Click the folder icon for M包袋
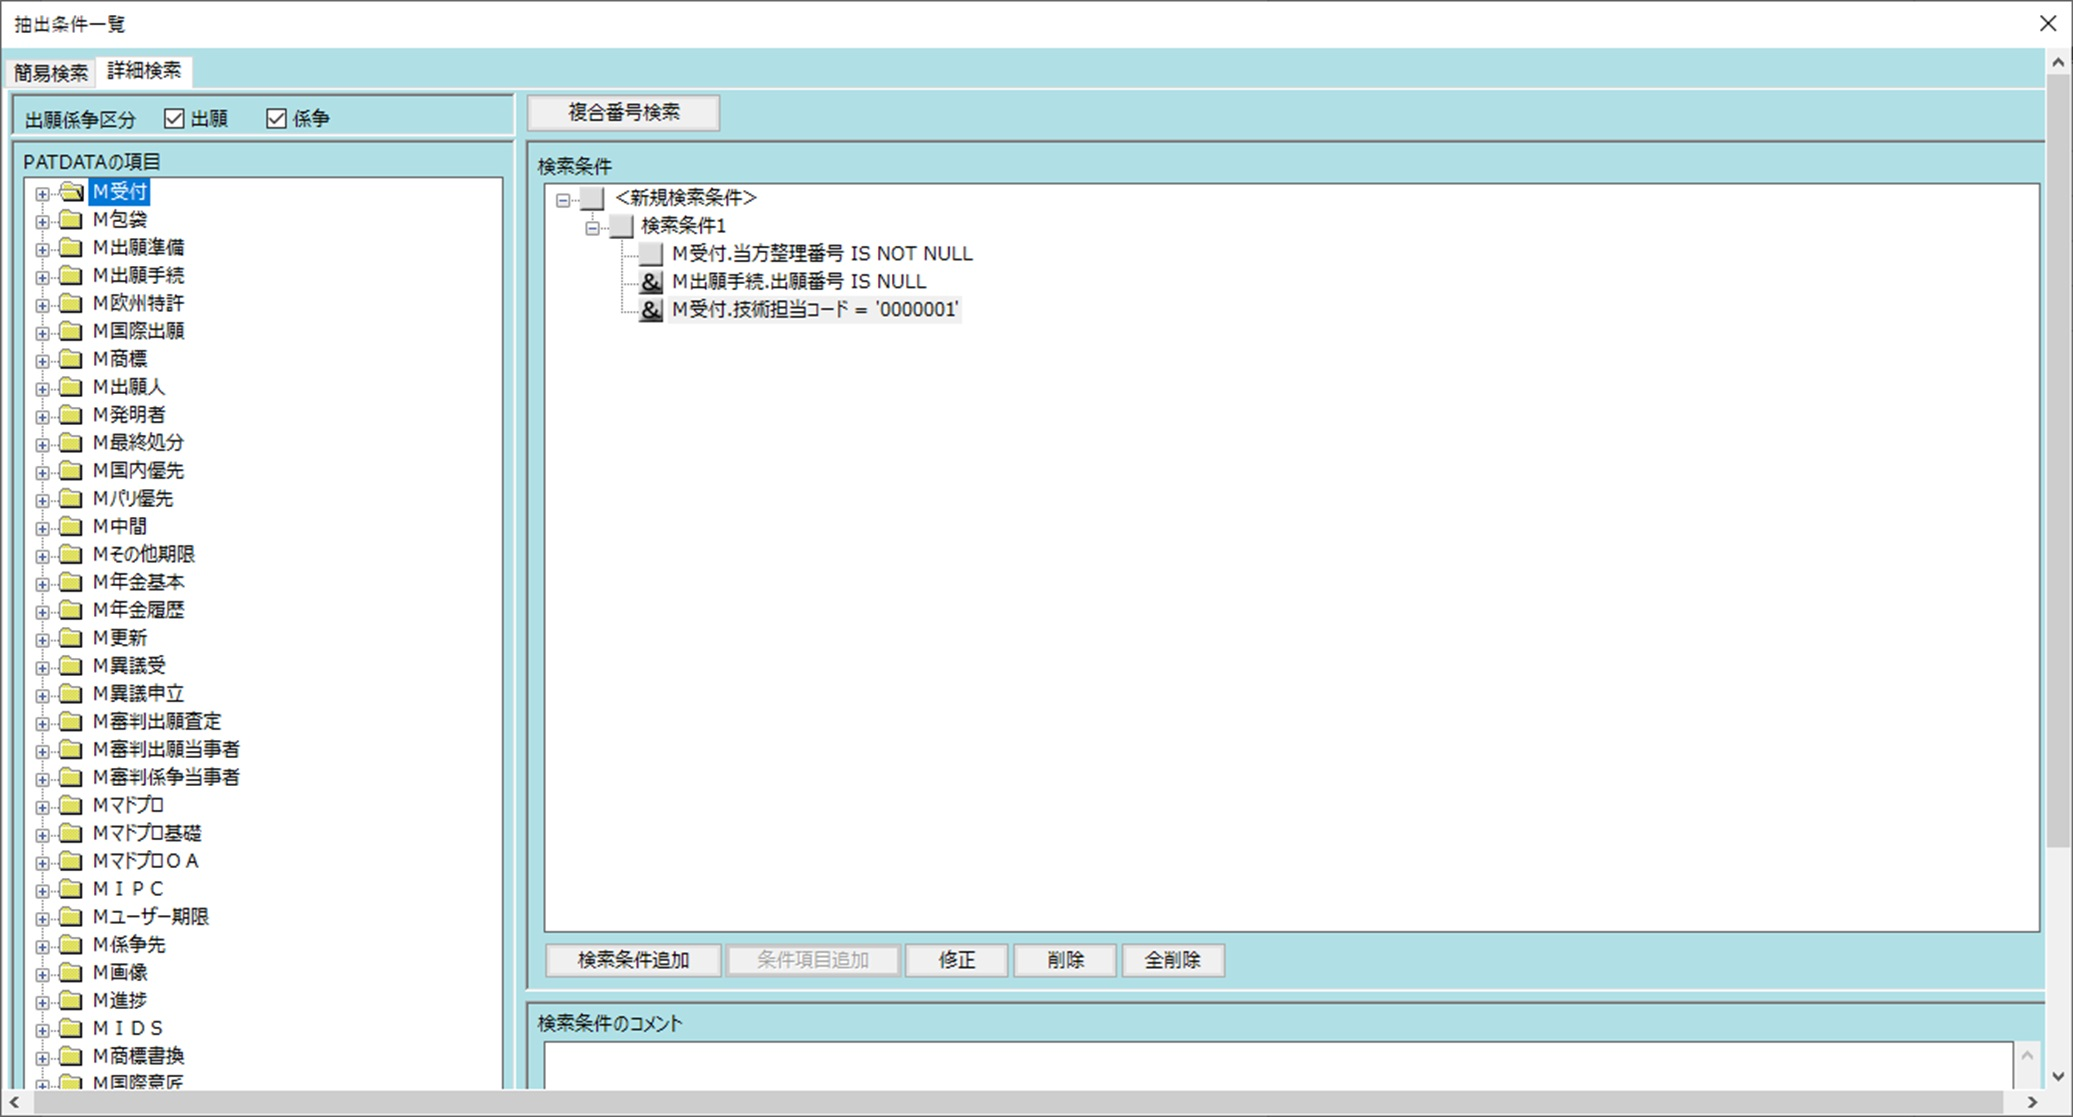The height and width of the screenshot is (1117, 2073). [x=71, y=219]
